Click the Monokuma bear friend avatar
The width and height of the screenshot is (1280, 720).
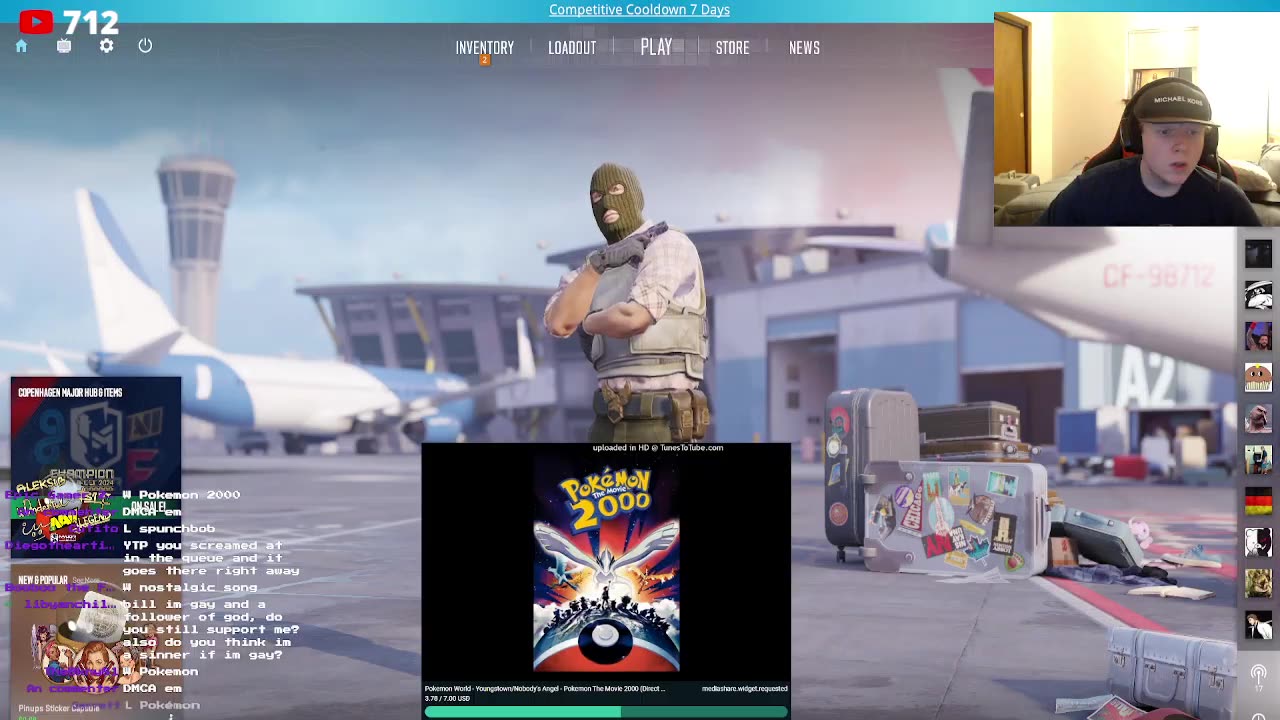click(x=1258, y=543)
